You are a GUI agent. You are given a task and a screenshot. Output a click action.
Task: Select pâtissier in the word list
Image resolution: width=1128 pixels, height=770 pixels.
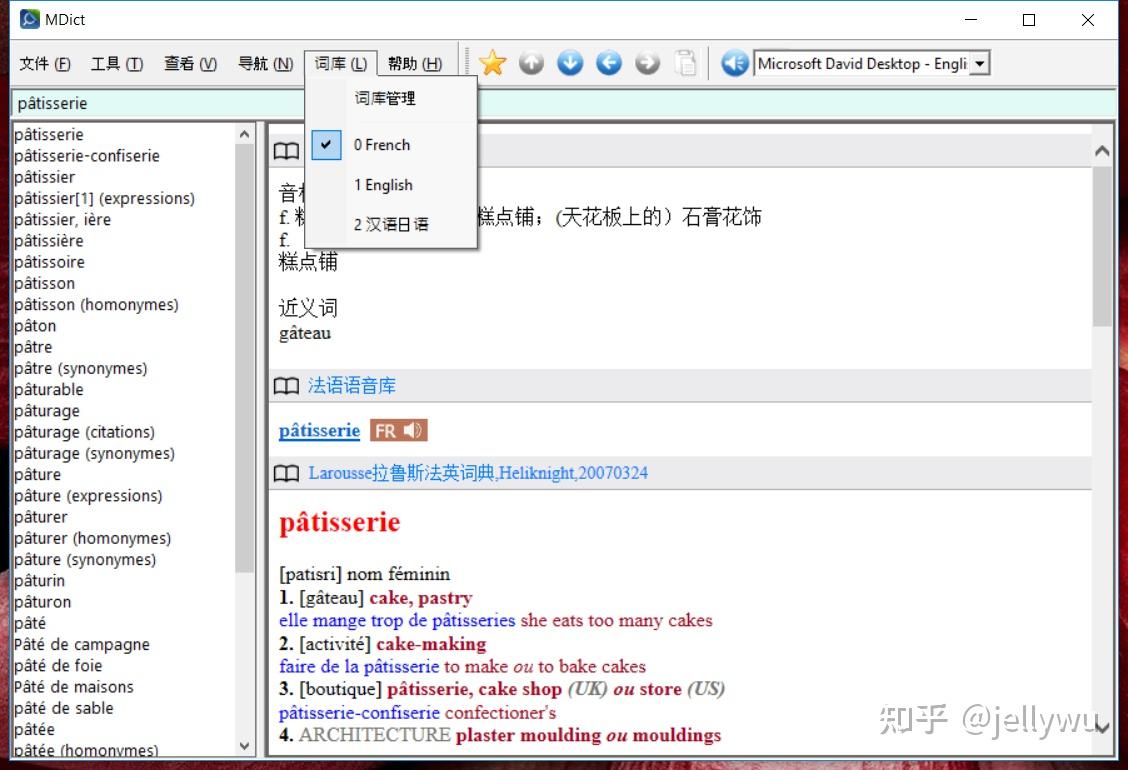tap(44, 177)
